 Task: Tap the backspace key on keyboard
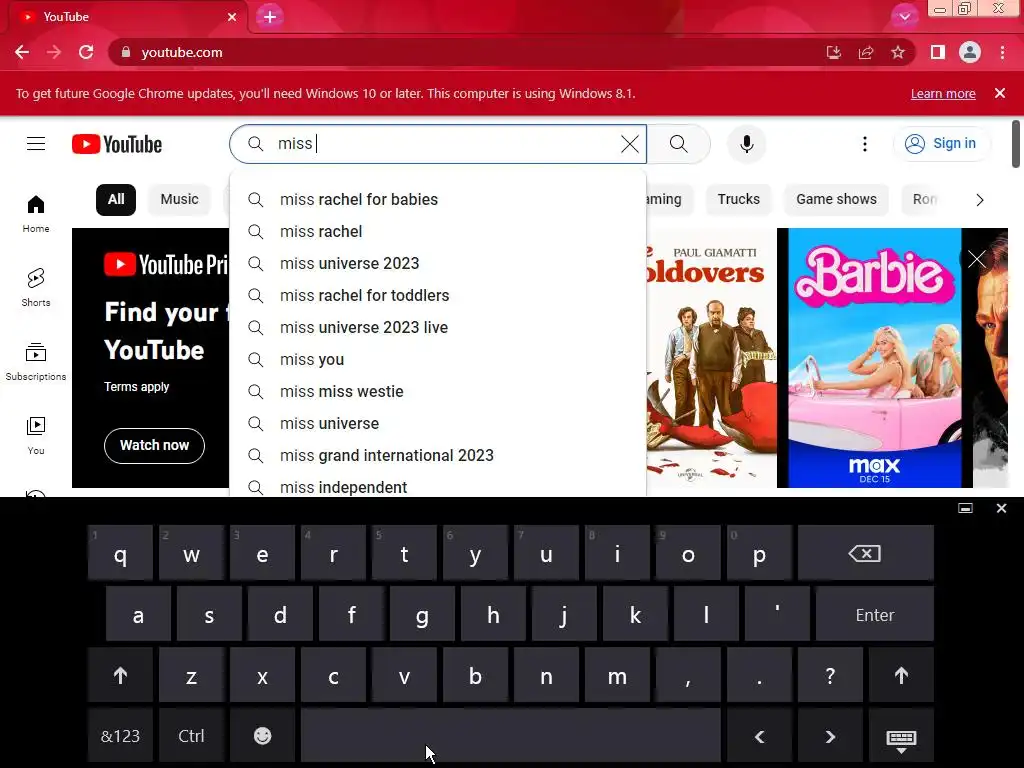(x=865, y=554)
